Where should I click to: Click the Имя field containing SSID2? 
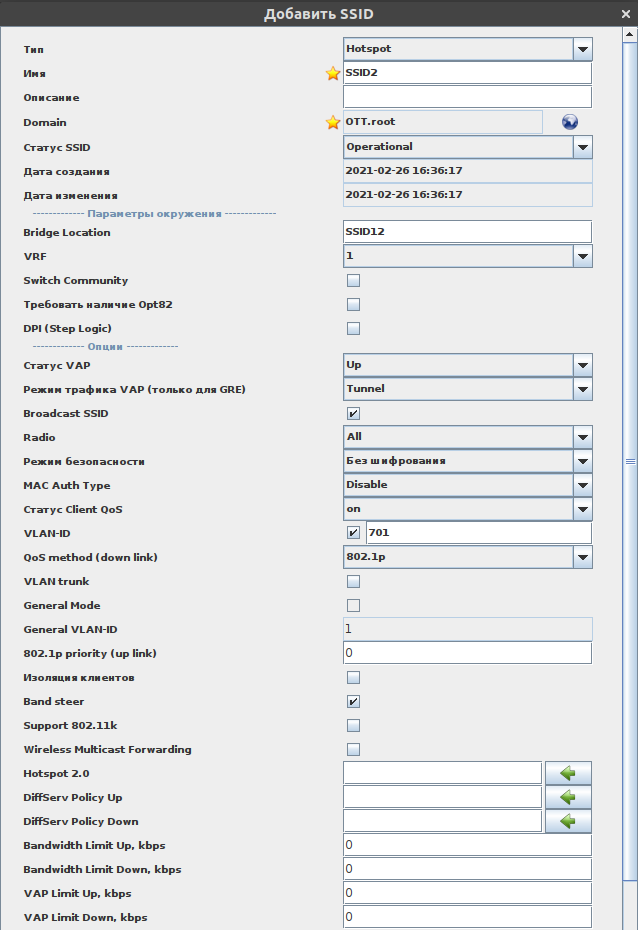[467, 73]
